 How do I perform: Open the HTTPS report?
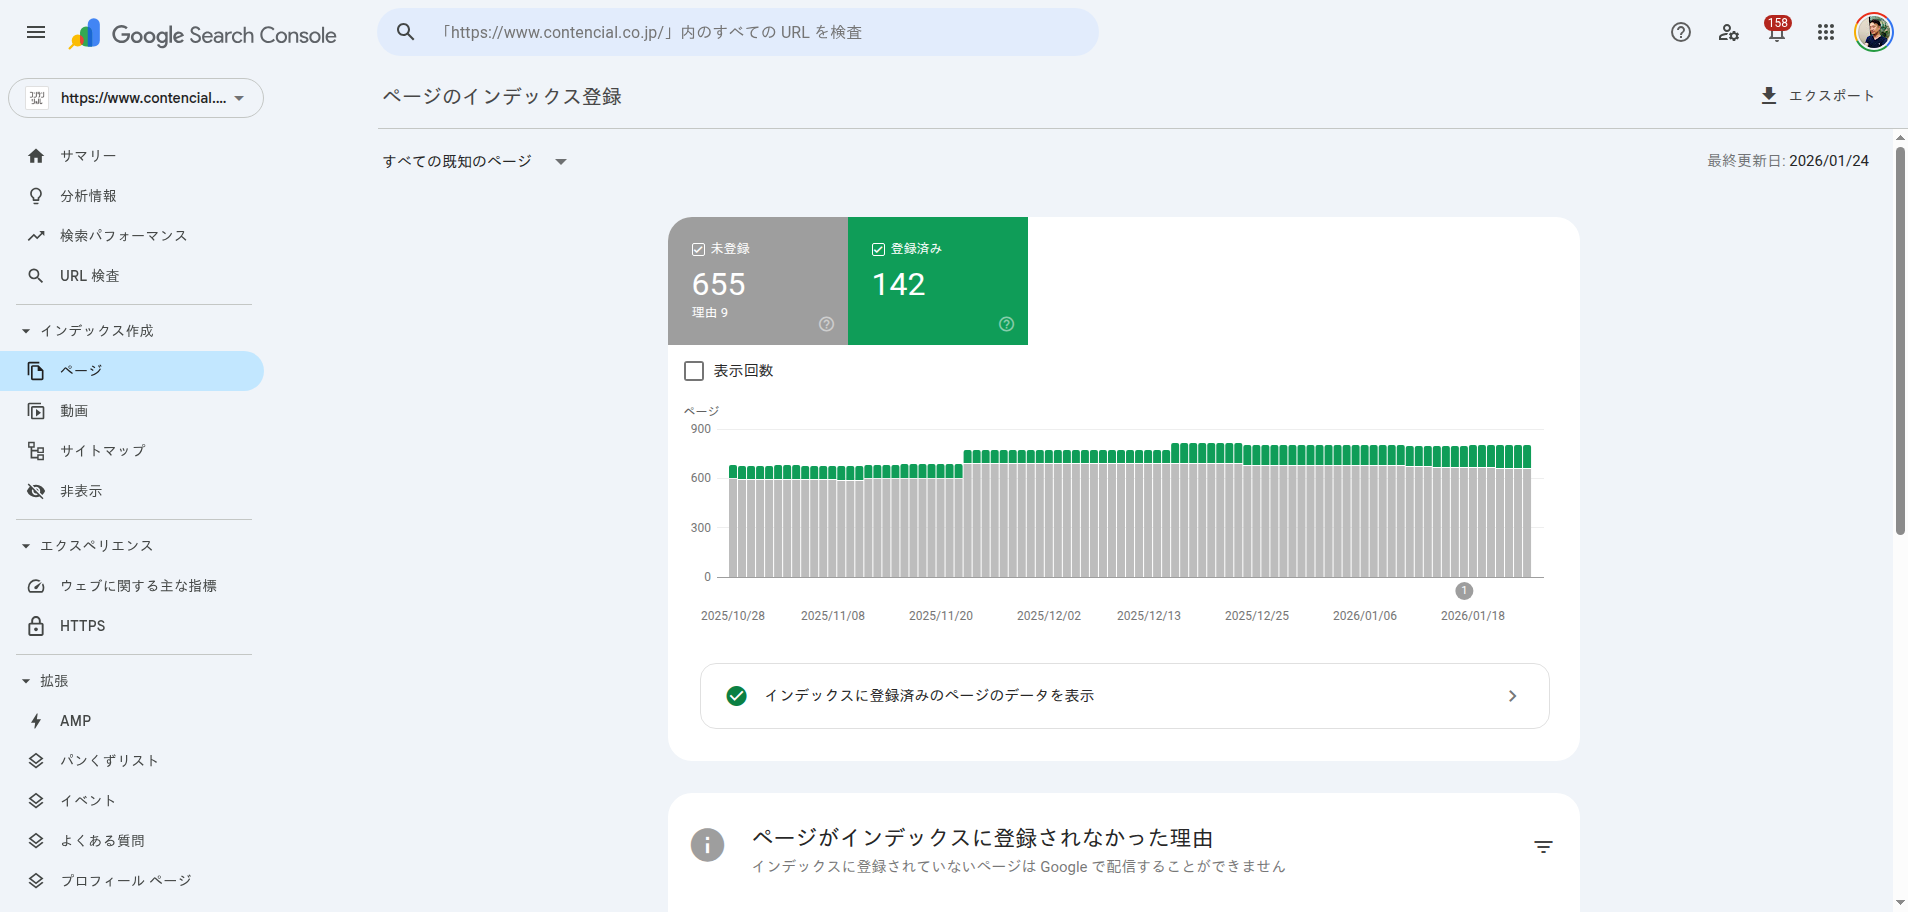pyautogui.click(x=82, y=625)
